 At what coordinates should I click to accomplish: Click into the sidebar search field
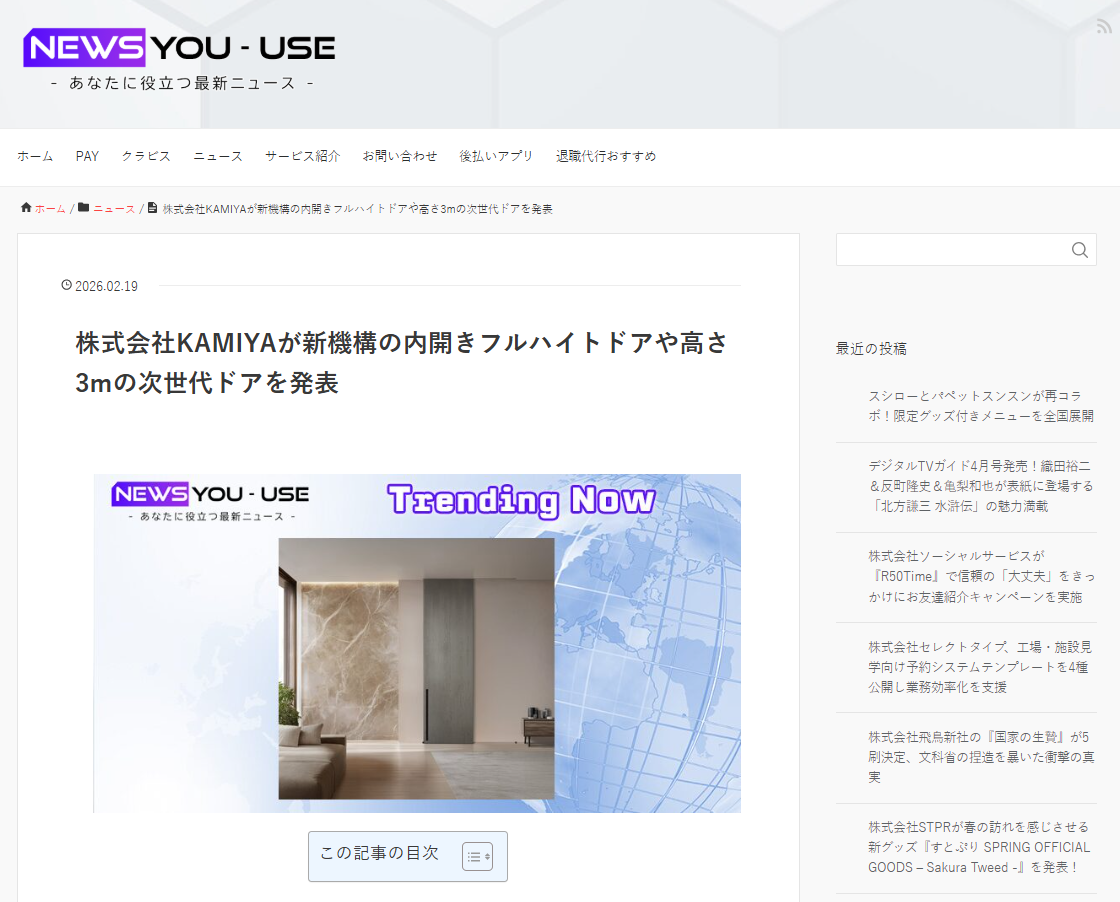(950, 250)
